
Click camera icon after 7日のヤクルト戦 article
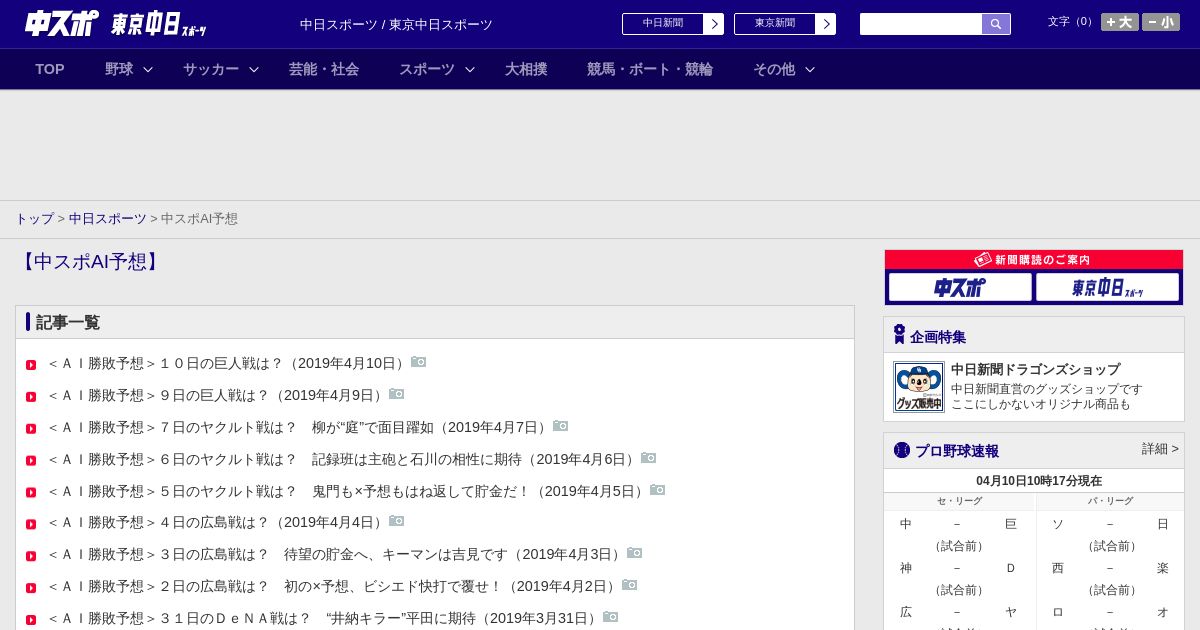[x=561, y=426]
